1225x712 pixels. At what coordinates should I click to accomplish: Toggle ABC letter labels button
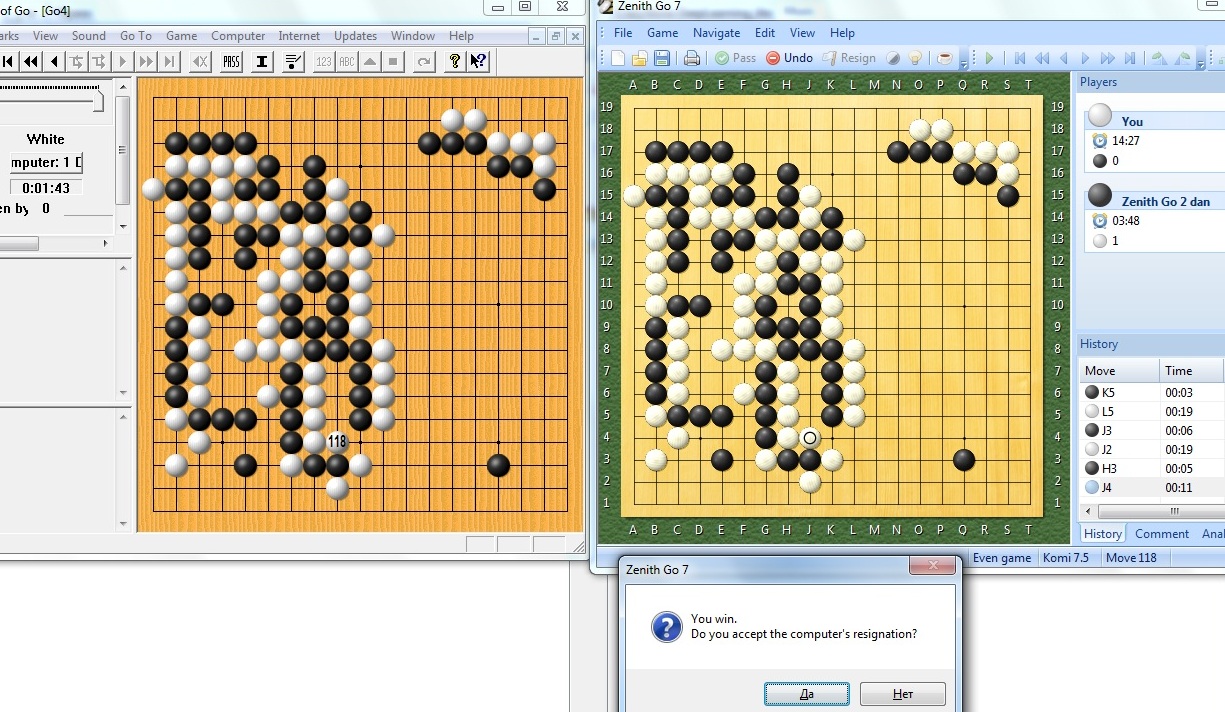(347, 62)
